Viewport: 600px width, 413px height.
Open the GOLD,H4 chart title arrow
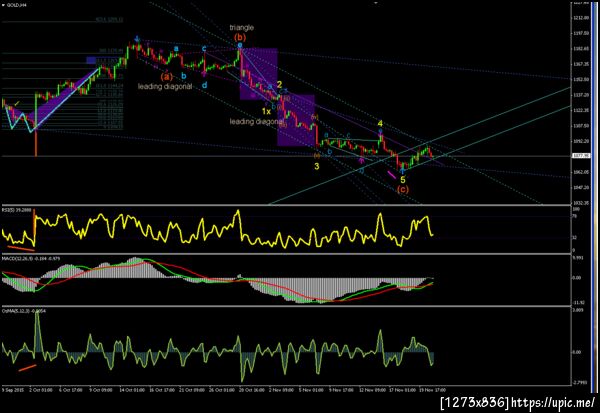tap(3, 5)
